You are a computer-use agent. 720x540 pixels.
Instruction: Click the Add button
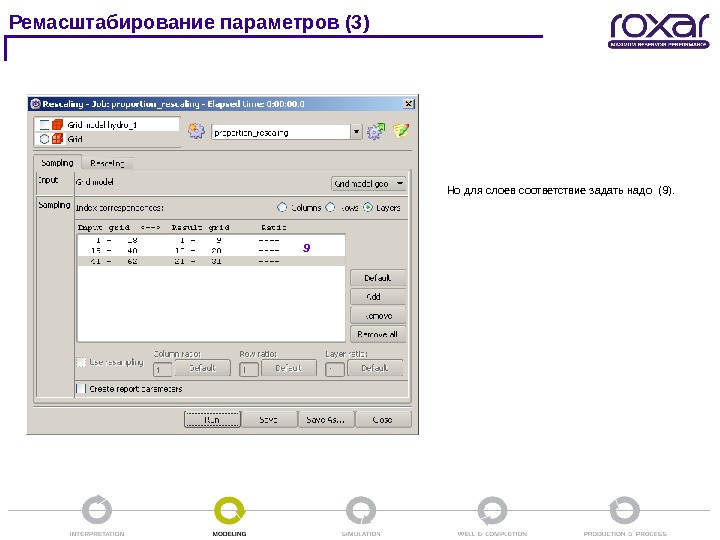(377, 297)
